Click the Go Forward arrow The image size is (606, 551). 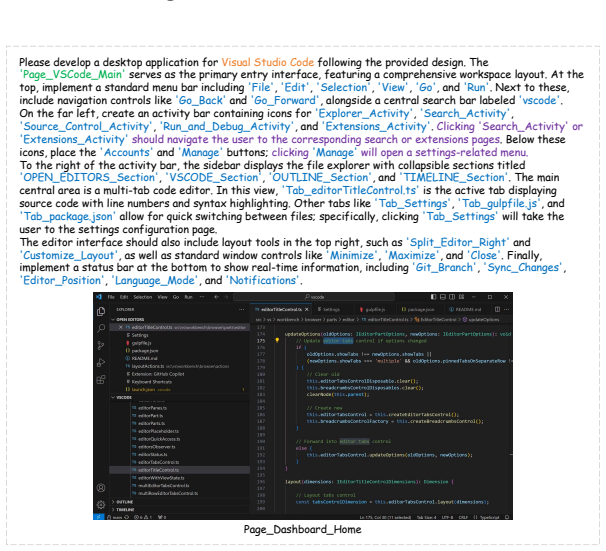(x=226, y=297)
